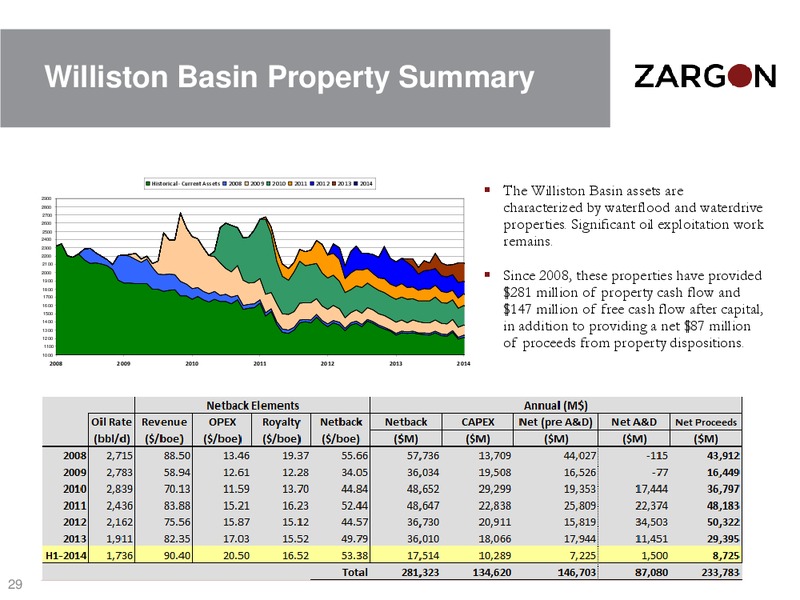Screen dimensions: 800x600
Task: Click the 2012 label on chart x-axis
Action: [x=327, y=364]
